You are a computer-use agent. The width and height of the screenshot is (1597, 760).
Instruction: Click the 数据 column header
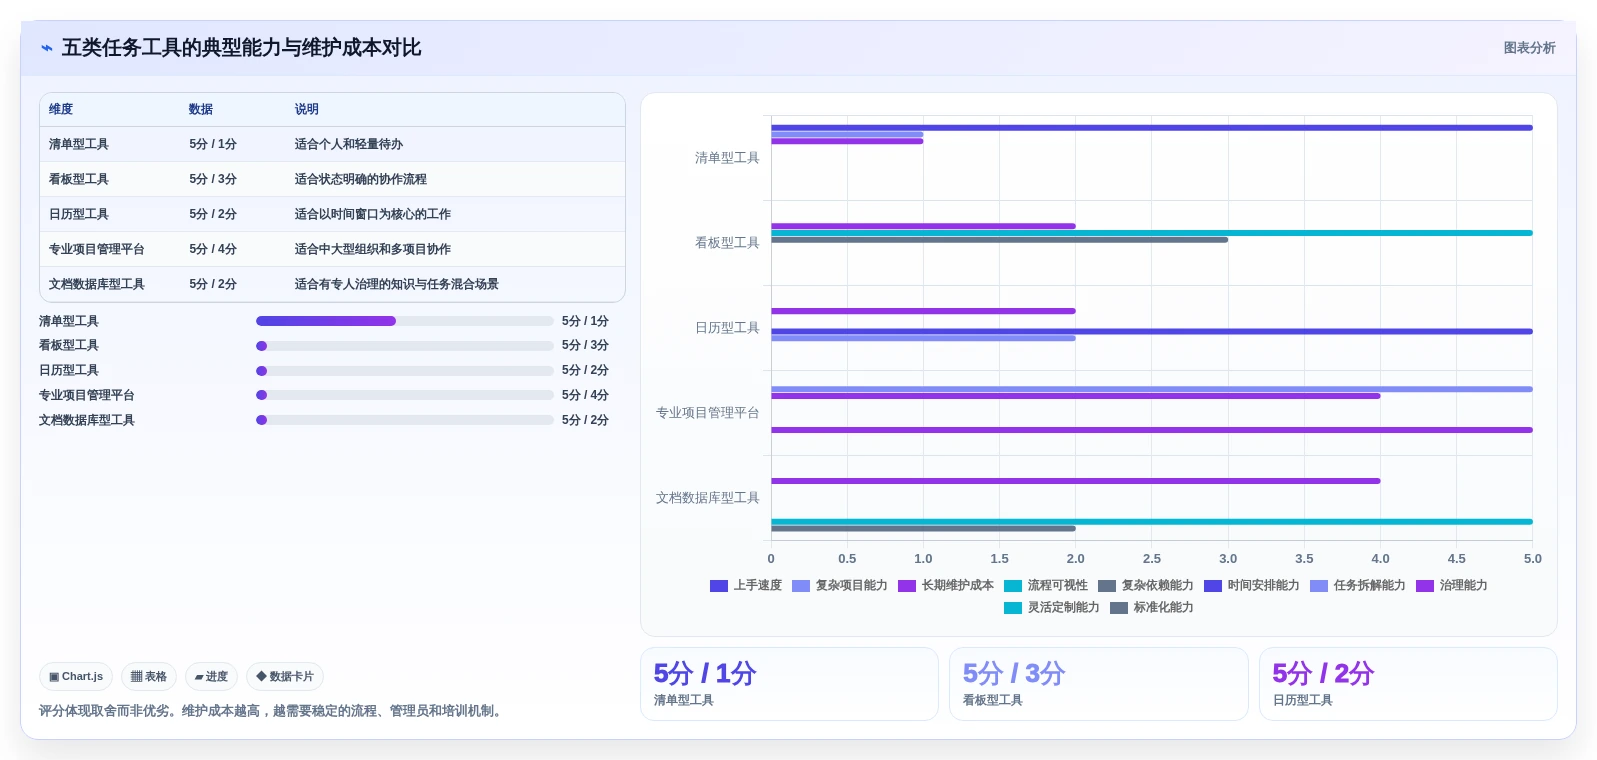pyautogui.click(x=201, y=109)
